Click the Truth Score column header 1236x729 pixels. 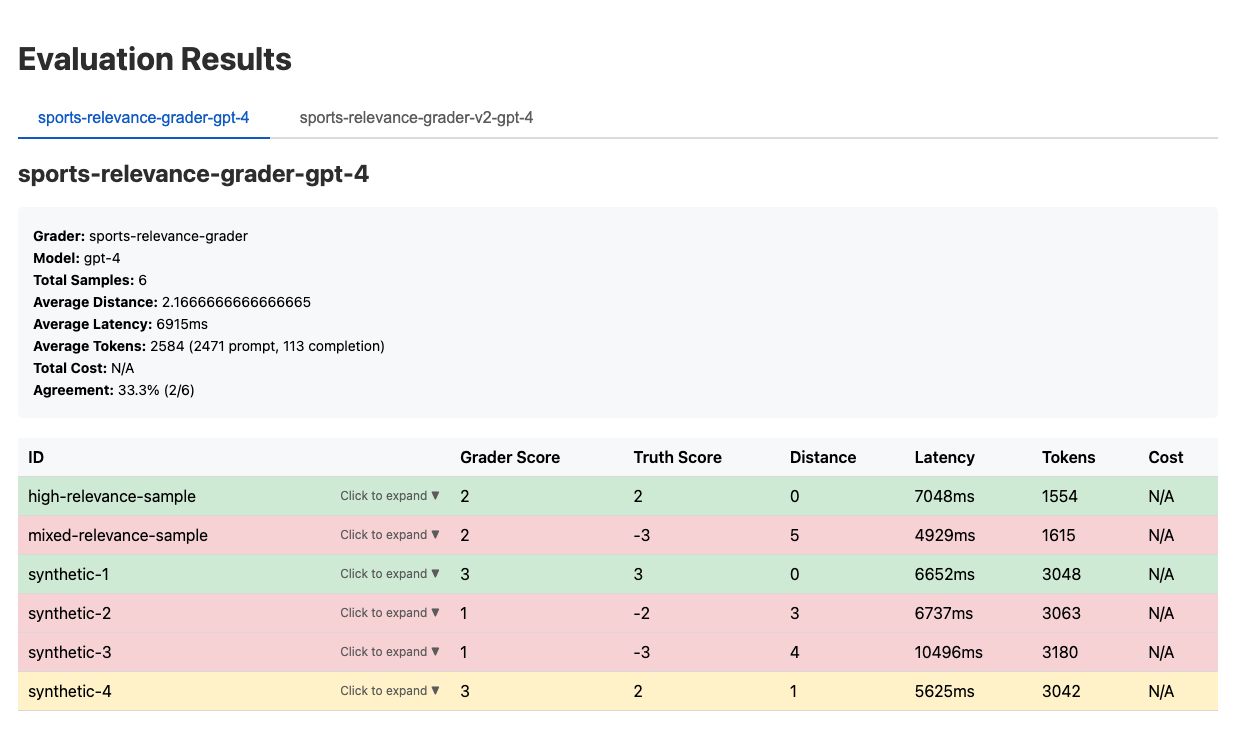[677, 457]
